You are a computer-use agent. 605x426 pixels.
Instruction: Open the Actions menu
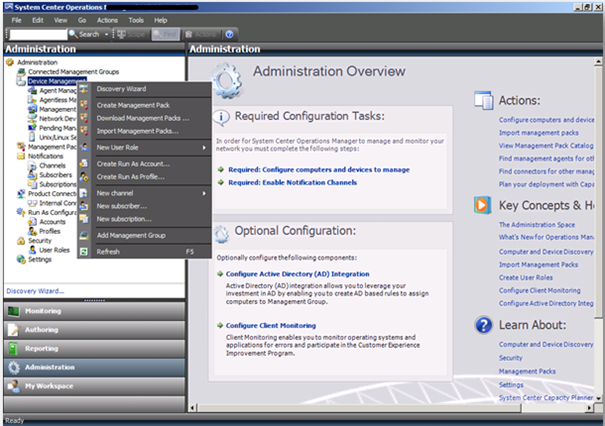(x=107, y=20)
